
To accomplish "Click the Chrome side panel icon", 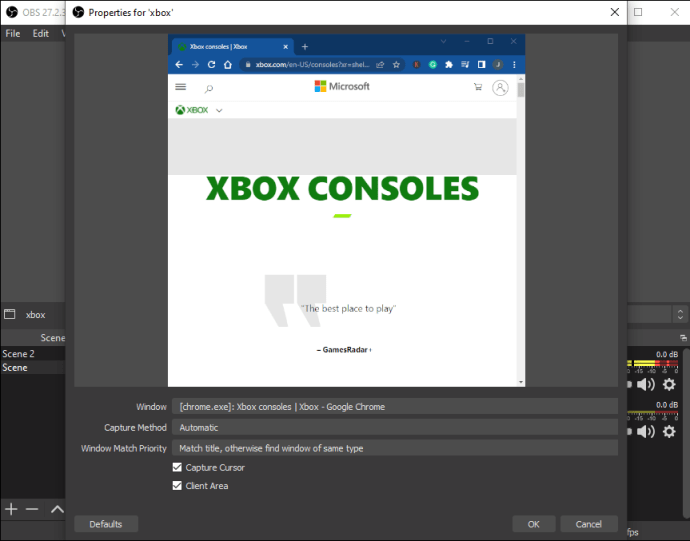I will pos(481,65).
